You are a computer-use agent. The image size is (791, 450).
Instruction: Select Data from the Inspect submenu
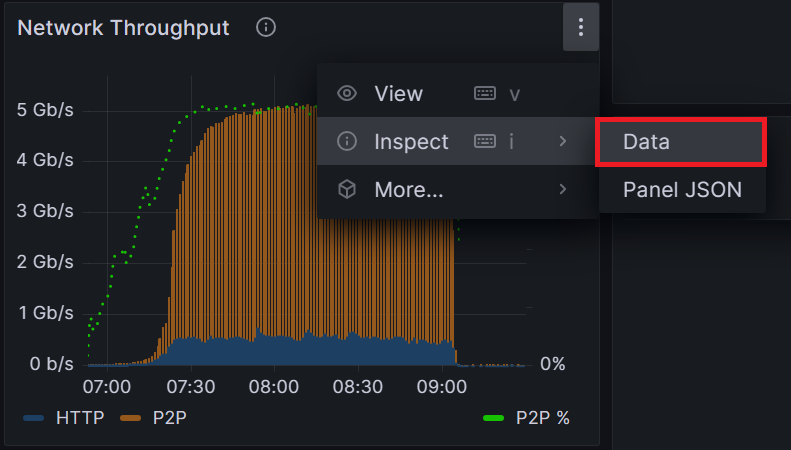pyautogui.click(x=646, y=142)
